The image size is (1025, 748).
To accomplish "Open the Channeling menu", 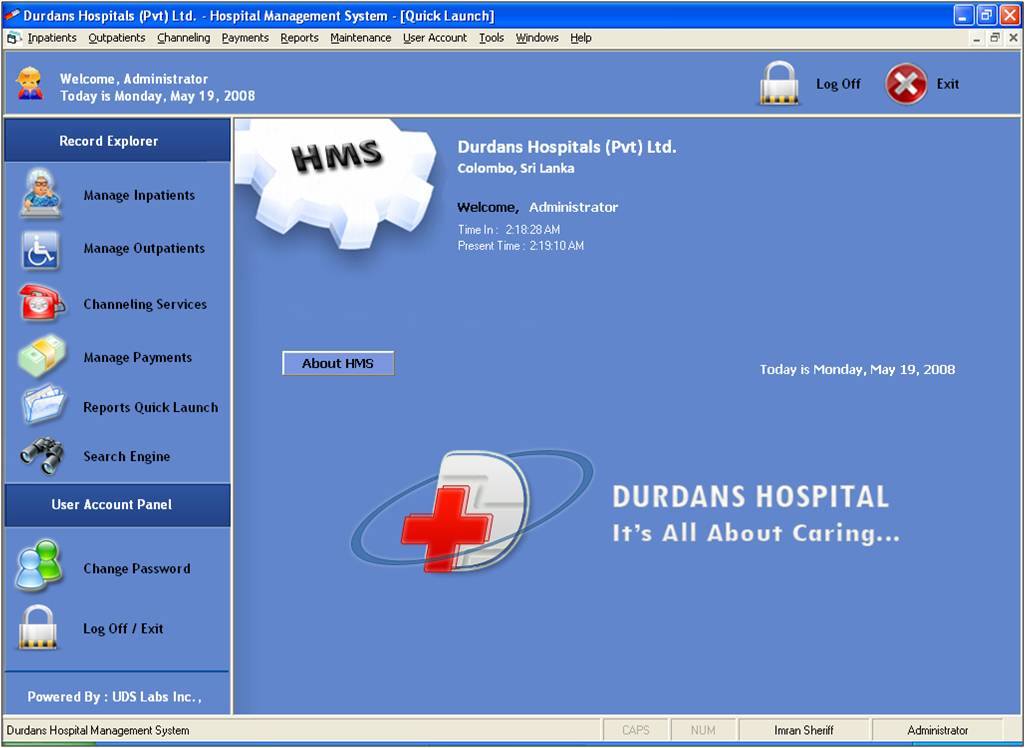I will click(183, 38).
